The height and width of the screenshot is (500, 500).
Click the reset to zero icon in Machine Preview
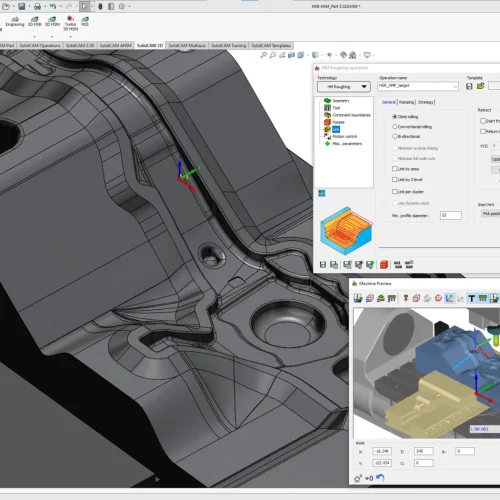[369, 478]
